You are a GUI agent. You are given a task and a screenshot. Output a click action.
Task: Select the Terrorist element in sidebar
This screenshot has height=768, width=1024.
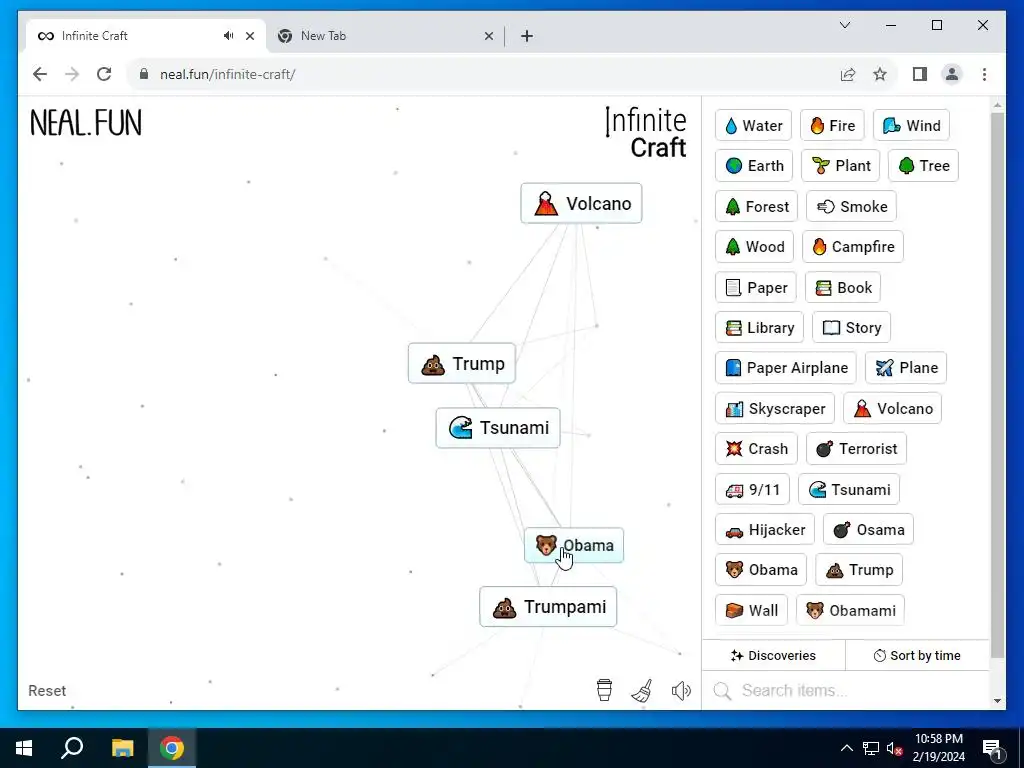pyautogui.click(x=856, y=449)
